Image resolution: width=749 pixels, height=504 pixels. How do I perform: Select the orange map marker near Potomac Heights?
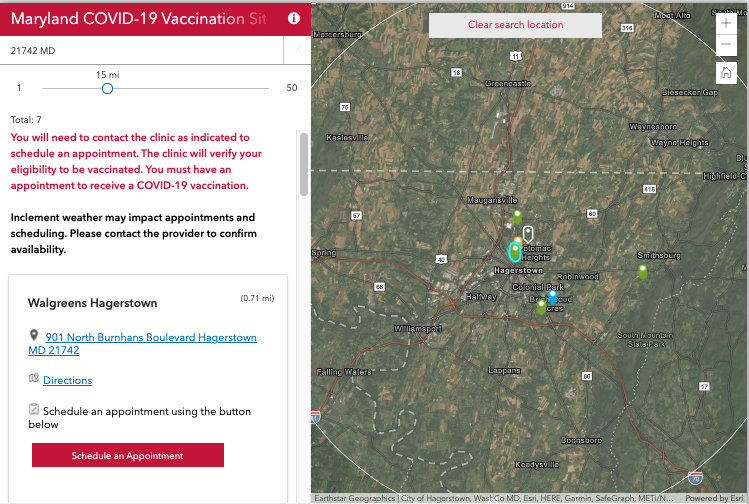click(x=518, y=240)
